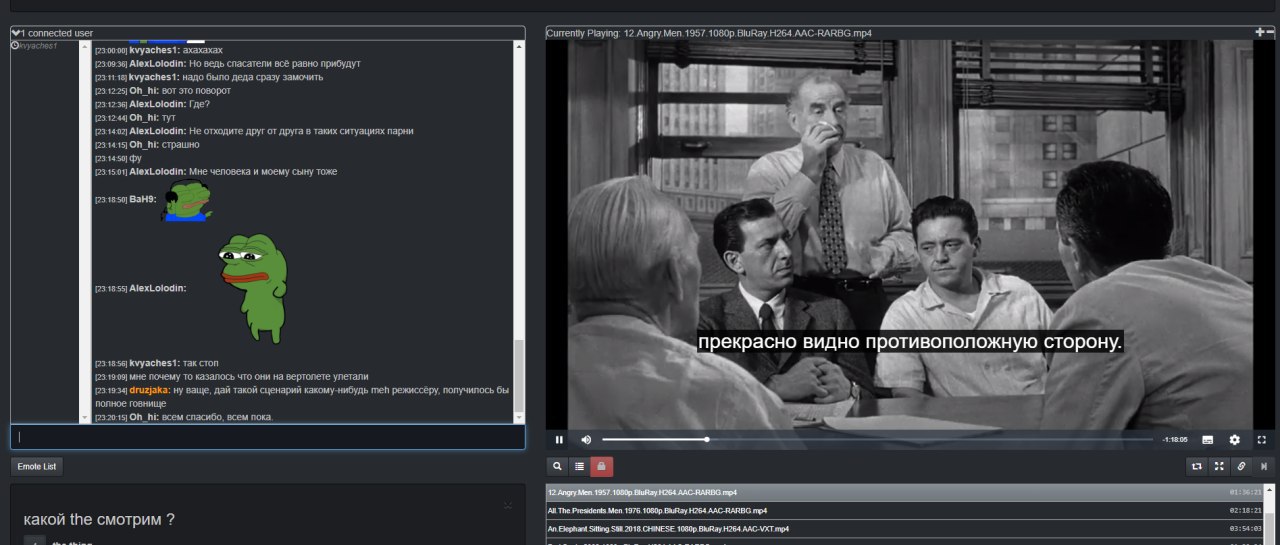Click the 'вот это поворот' message from Oh_hi
1280x545 pixels.
point(197,91)
